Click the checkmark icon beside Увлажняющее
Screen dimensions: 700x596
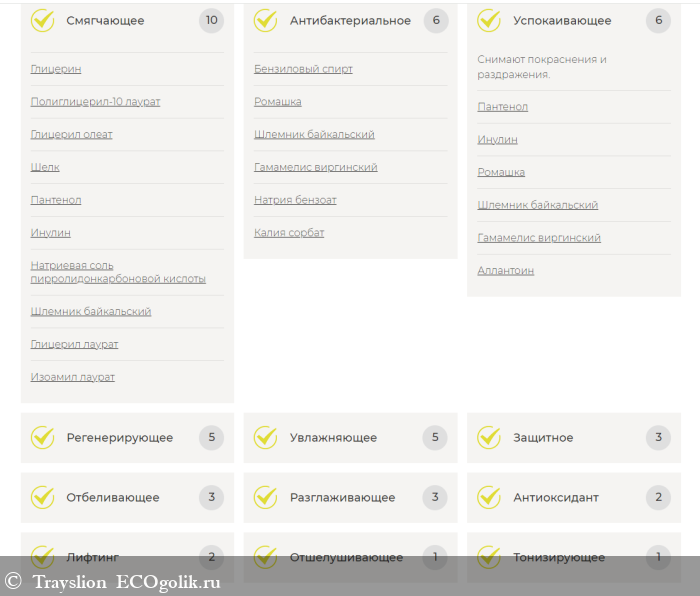[266, 438]
